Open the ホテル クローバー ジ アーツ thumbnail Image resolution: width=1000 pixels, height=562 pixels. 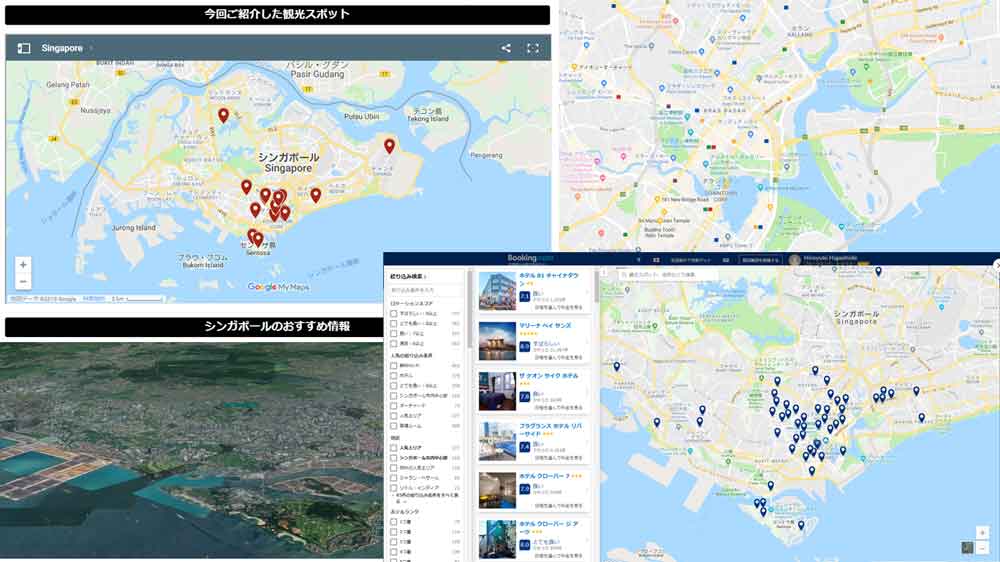pyautogui.click(x=497, y=539)
